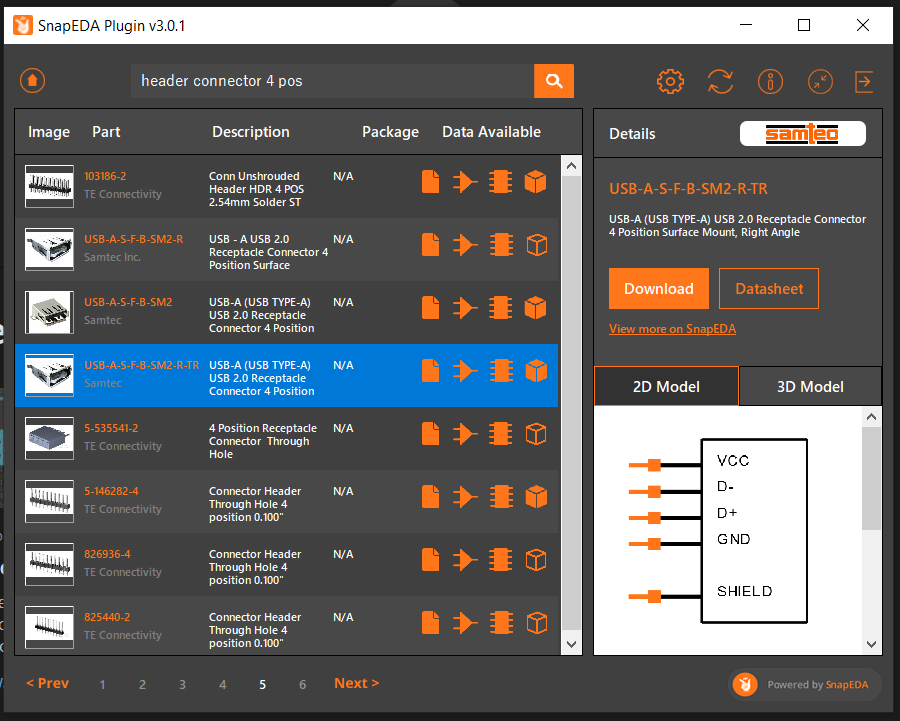Select the 2D Model tab
This screenshot has height=721, width=900.
pos(666,387)
